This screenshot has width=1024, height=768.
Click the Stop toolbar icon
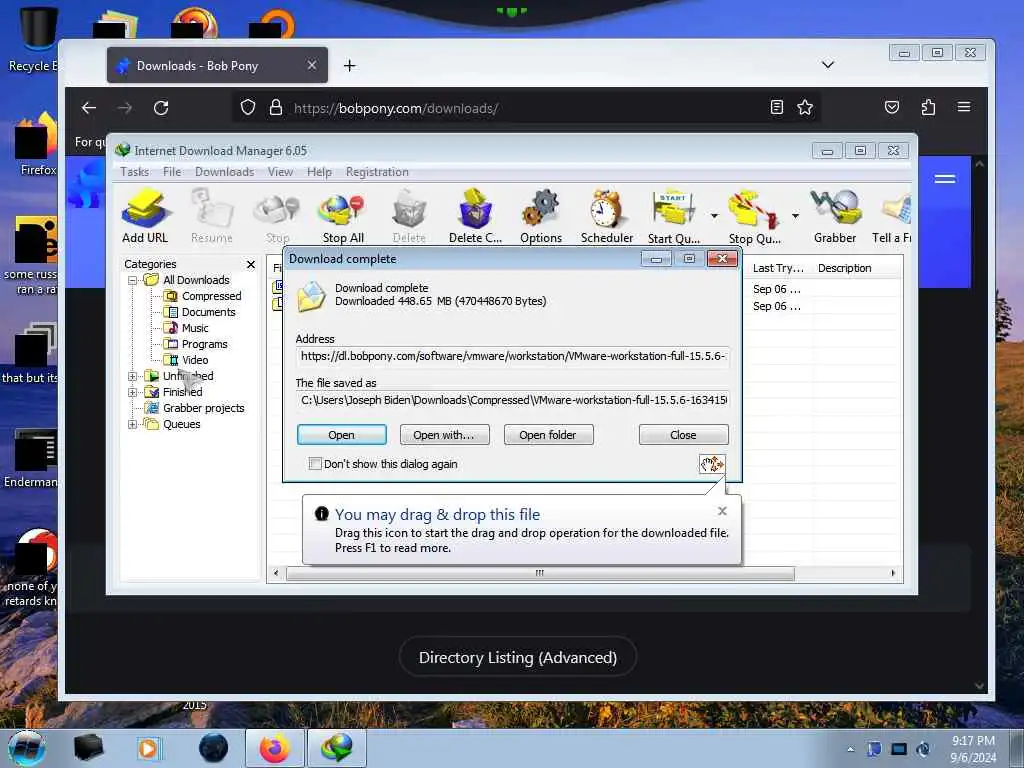point(278,216)
